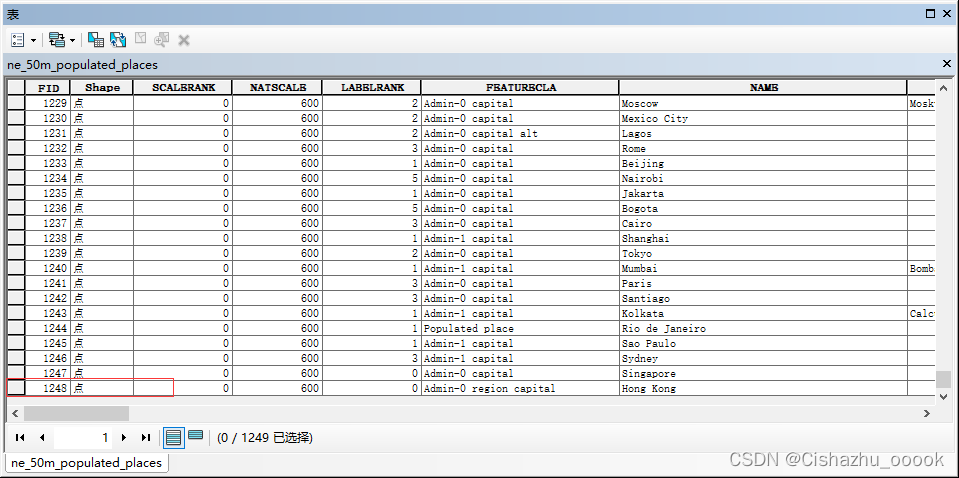Screen dimensions: 959x478
Task: Expand the Table Options dropdown arrow
Action: tap(33, 40)
